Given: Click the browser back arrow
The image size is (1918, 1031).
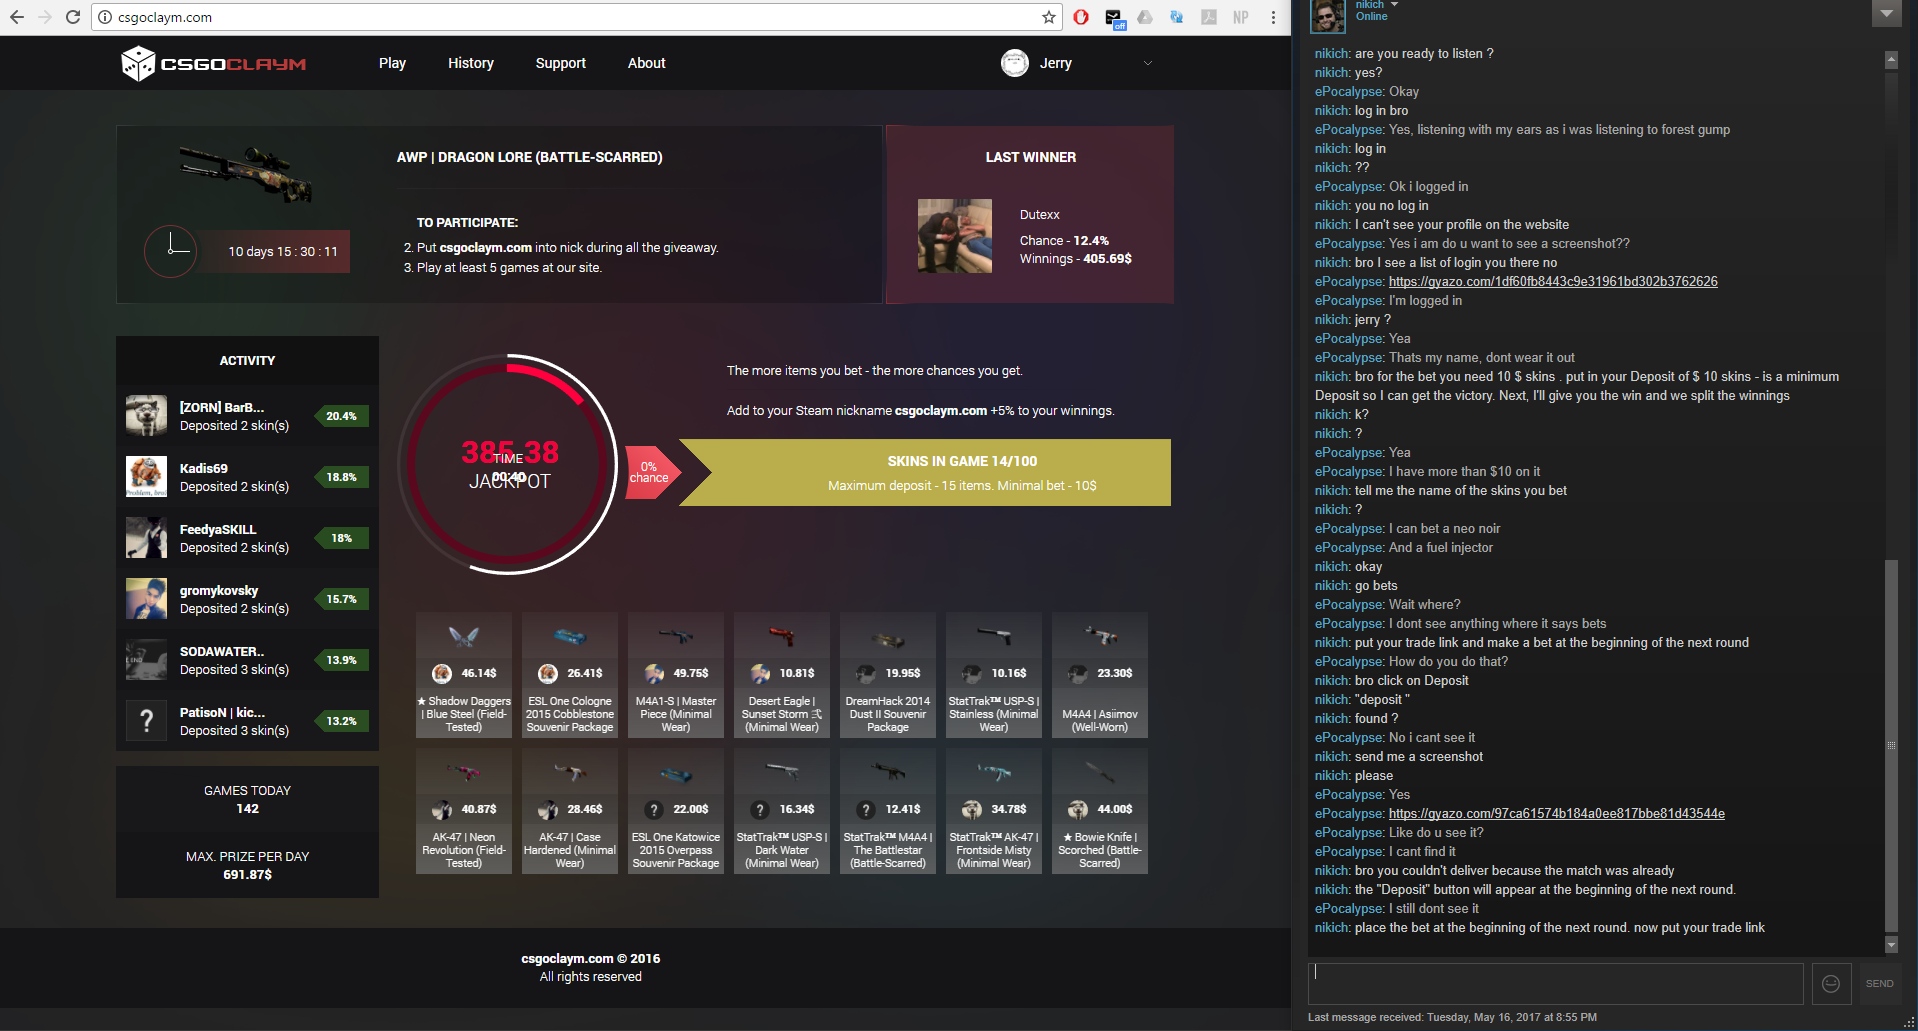Looking at the screenshot, I should pyautogui.click(x=17, y=17).
